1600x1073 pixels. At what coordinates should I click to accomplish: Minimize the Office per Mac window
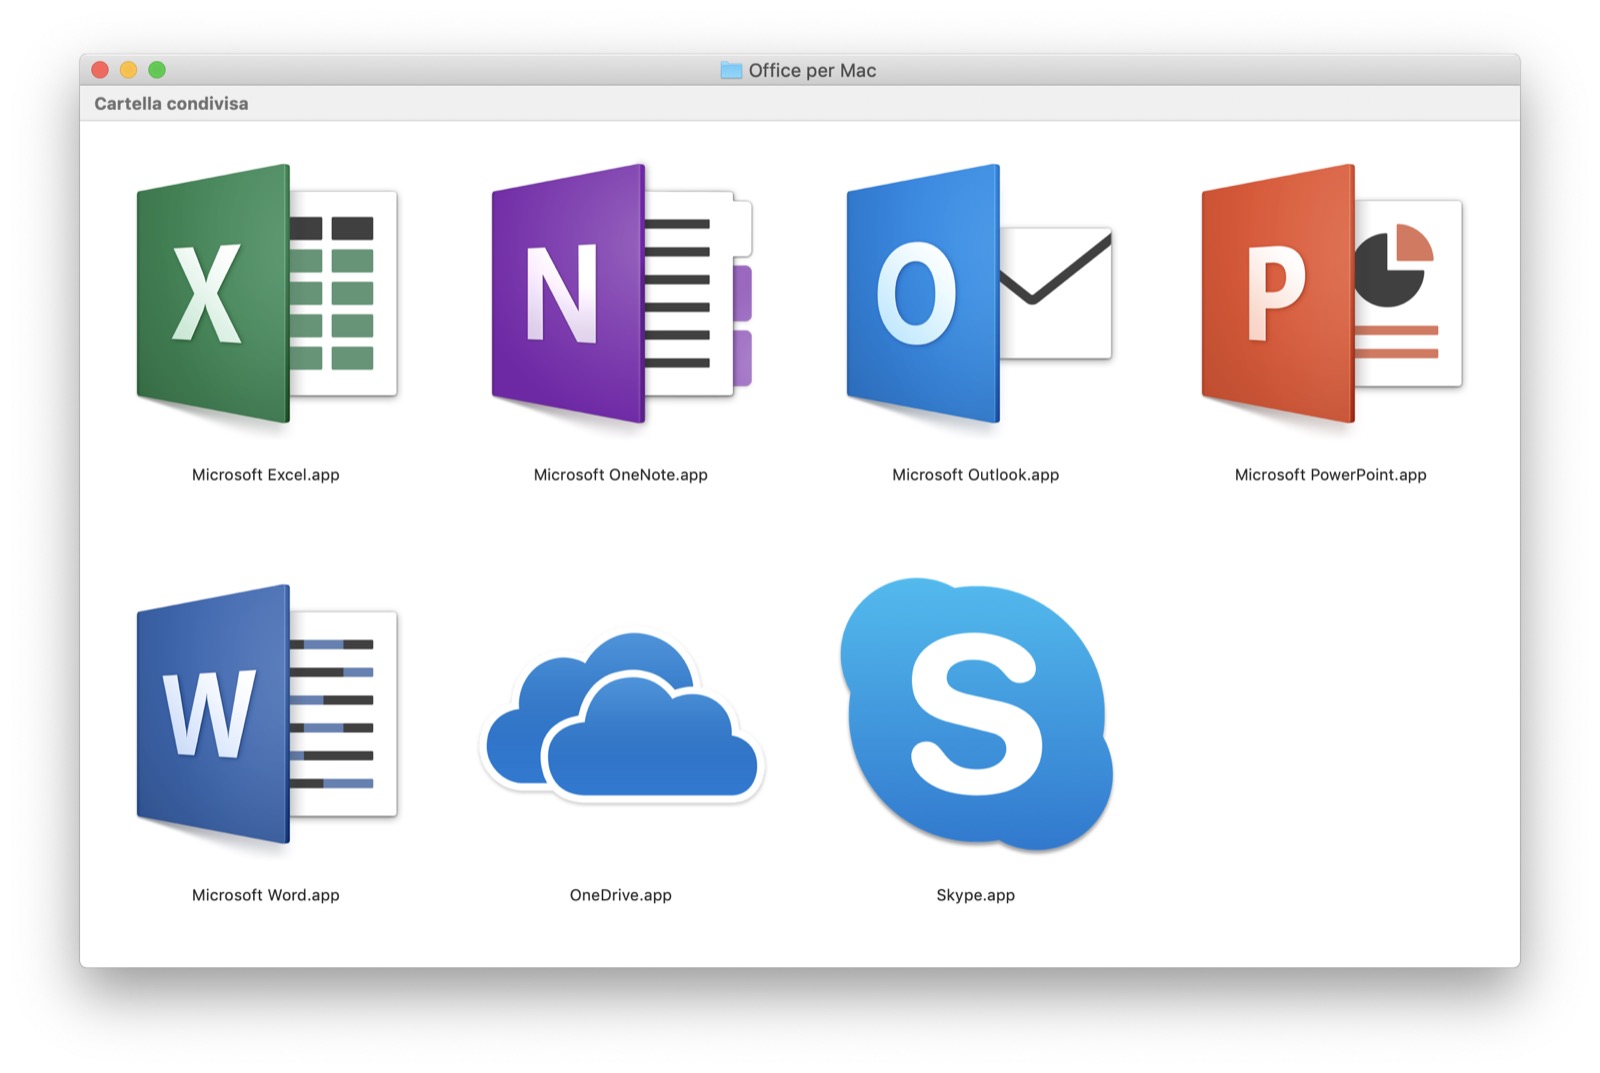pyautogui.click(x=128, y=70)
